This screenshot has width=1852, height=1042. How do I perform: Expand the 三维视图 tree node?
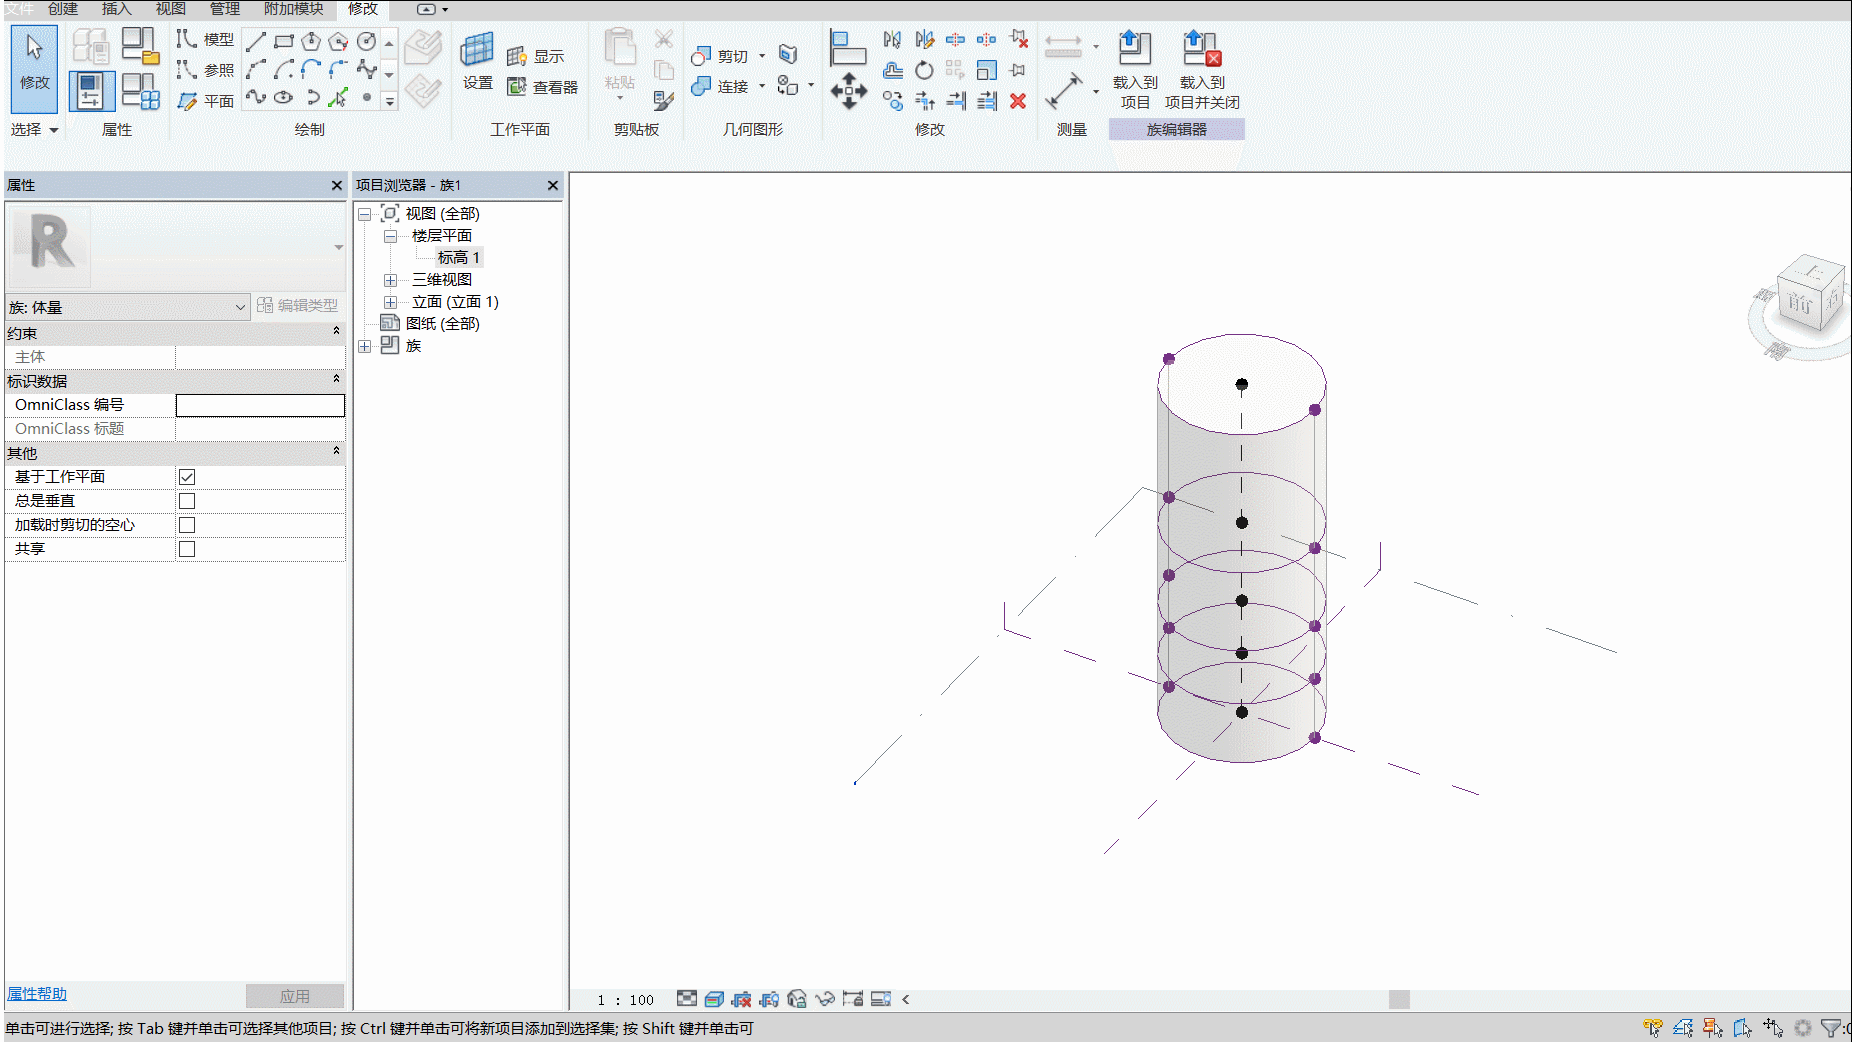point(391,280)
